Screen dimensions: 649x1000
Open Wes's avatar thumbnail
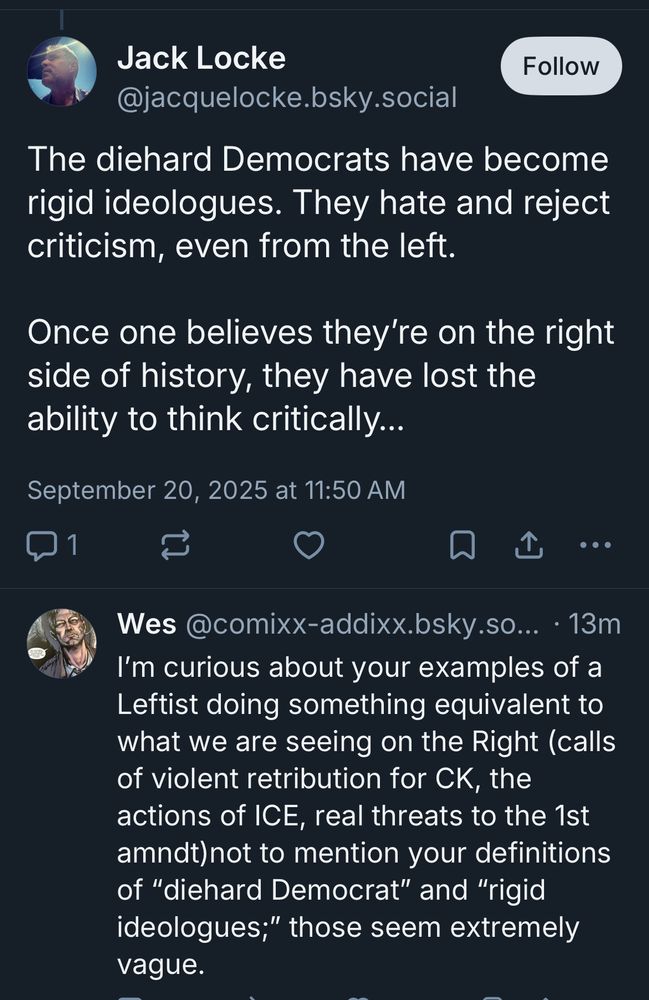(x=62, y=644)
